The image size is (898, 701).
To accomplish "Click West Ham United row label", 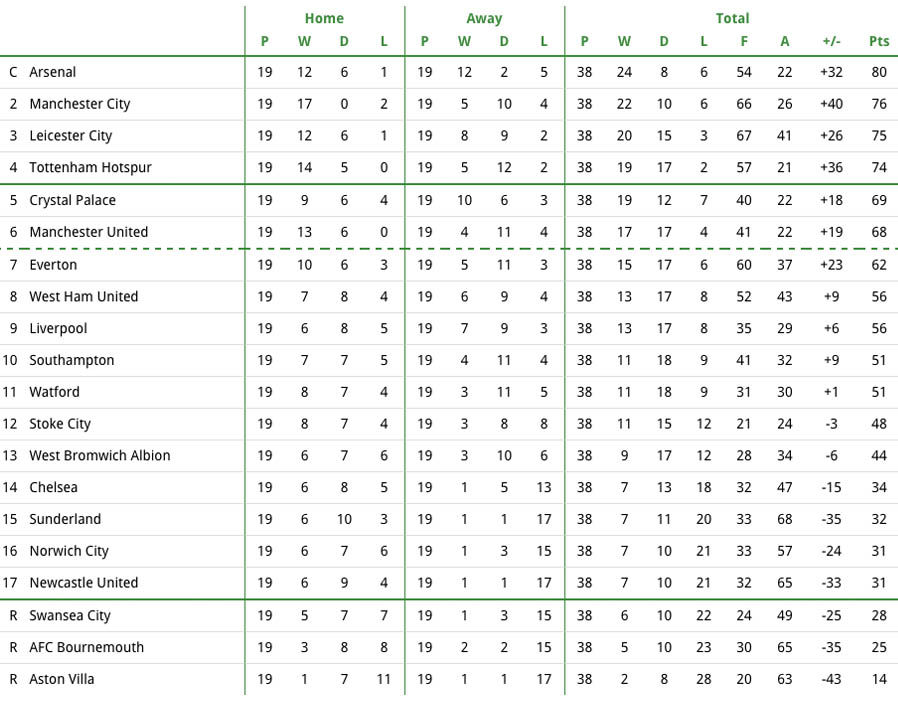I will pos(84,297).
